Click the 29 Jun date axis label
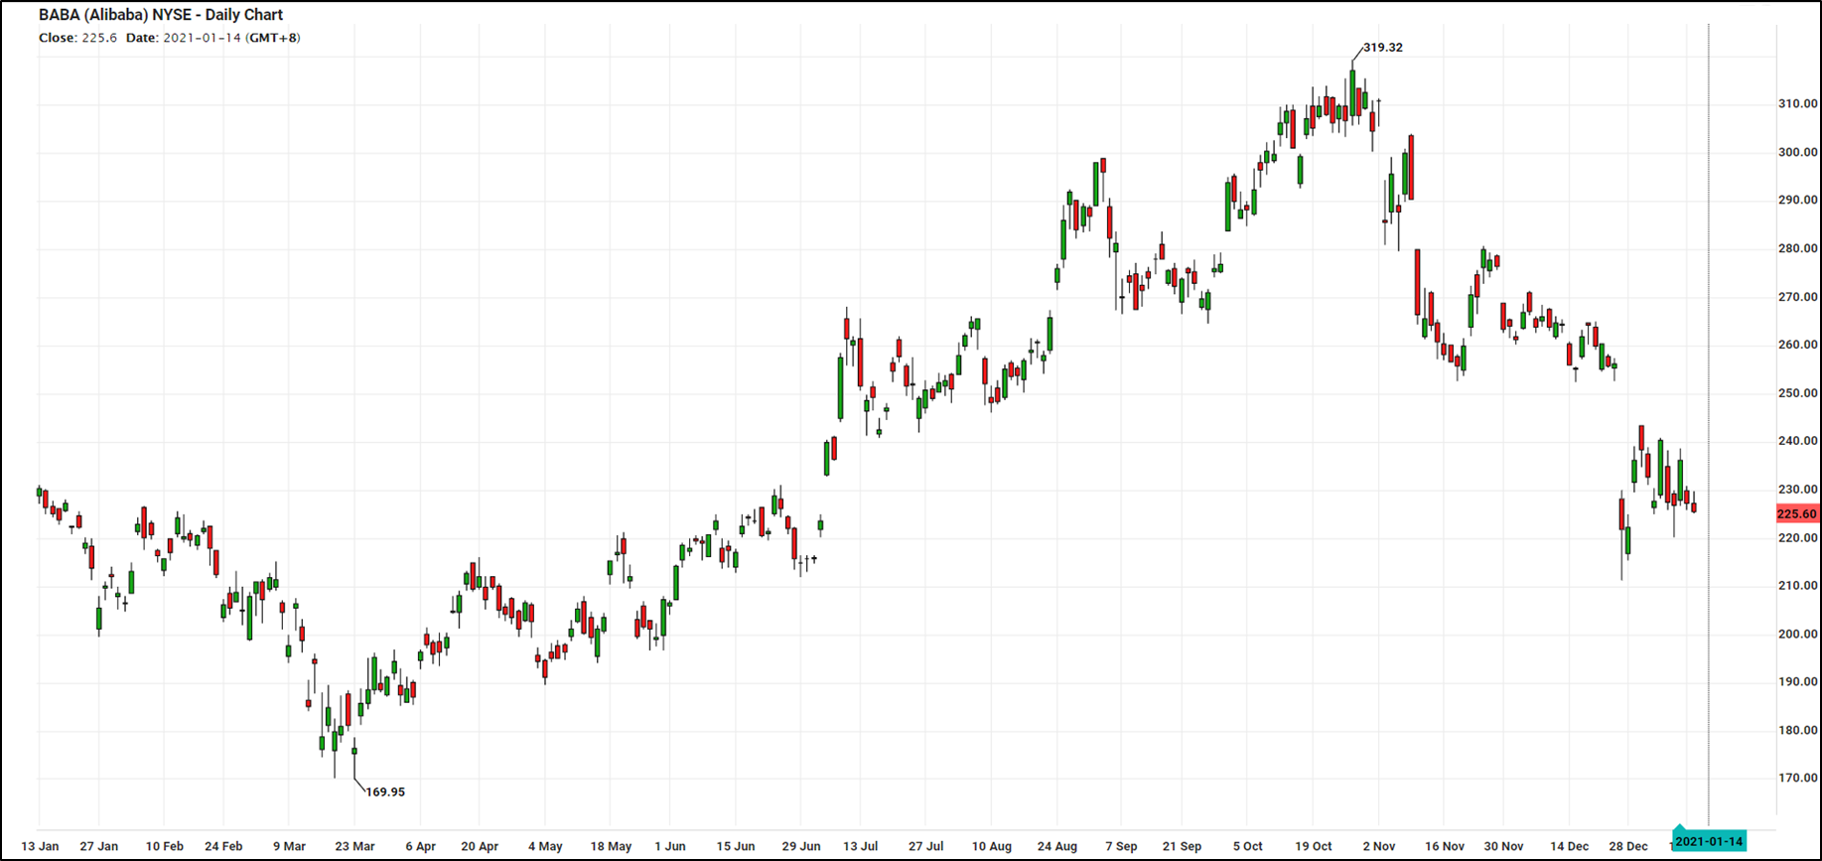 click(801, 846)
